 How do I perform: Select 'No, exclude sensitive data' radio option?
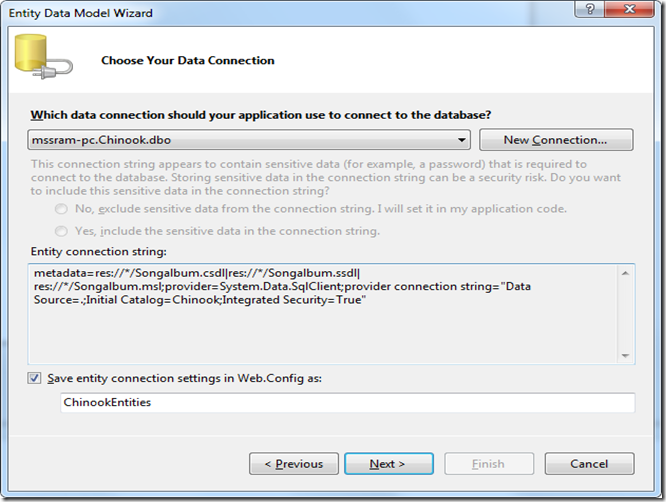coord(62,209)
